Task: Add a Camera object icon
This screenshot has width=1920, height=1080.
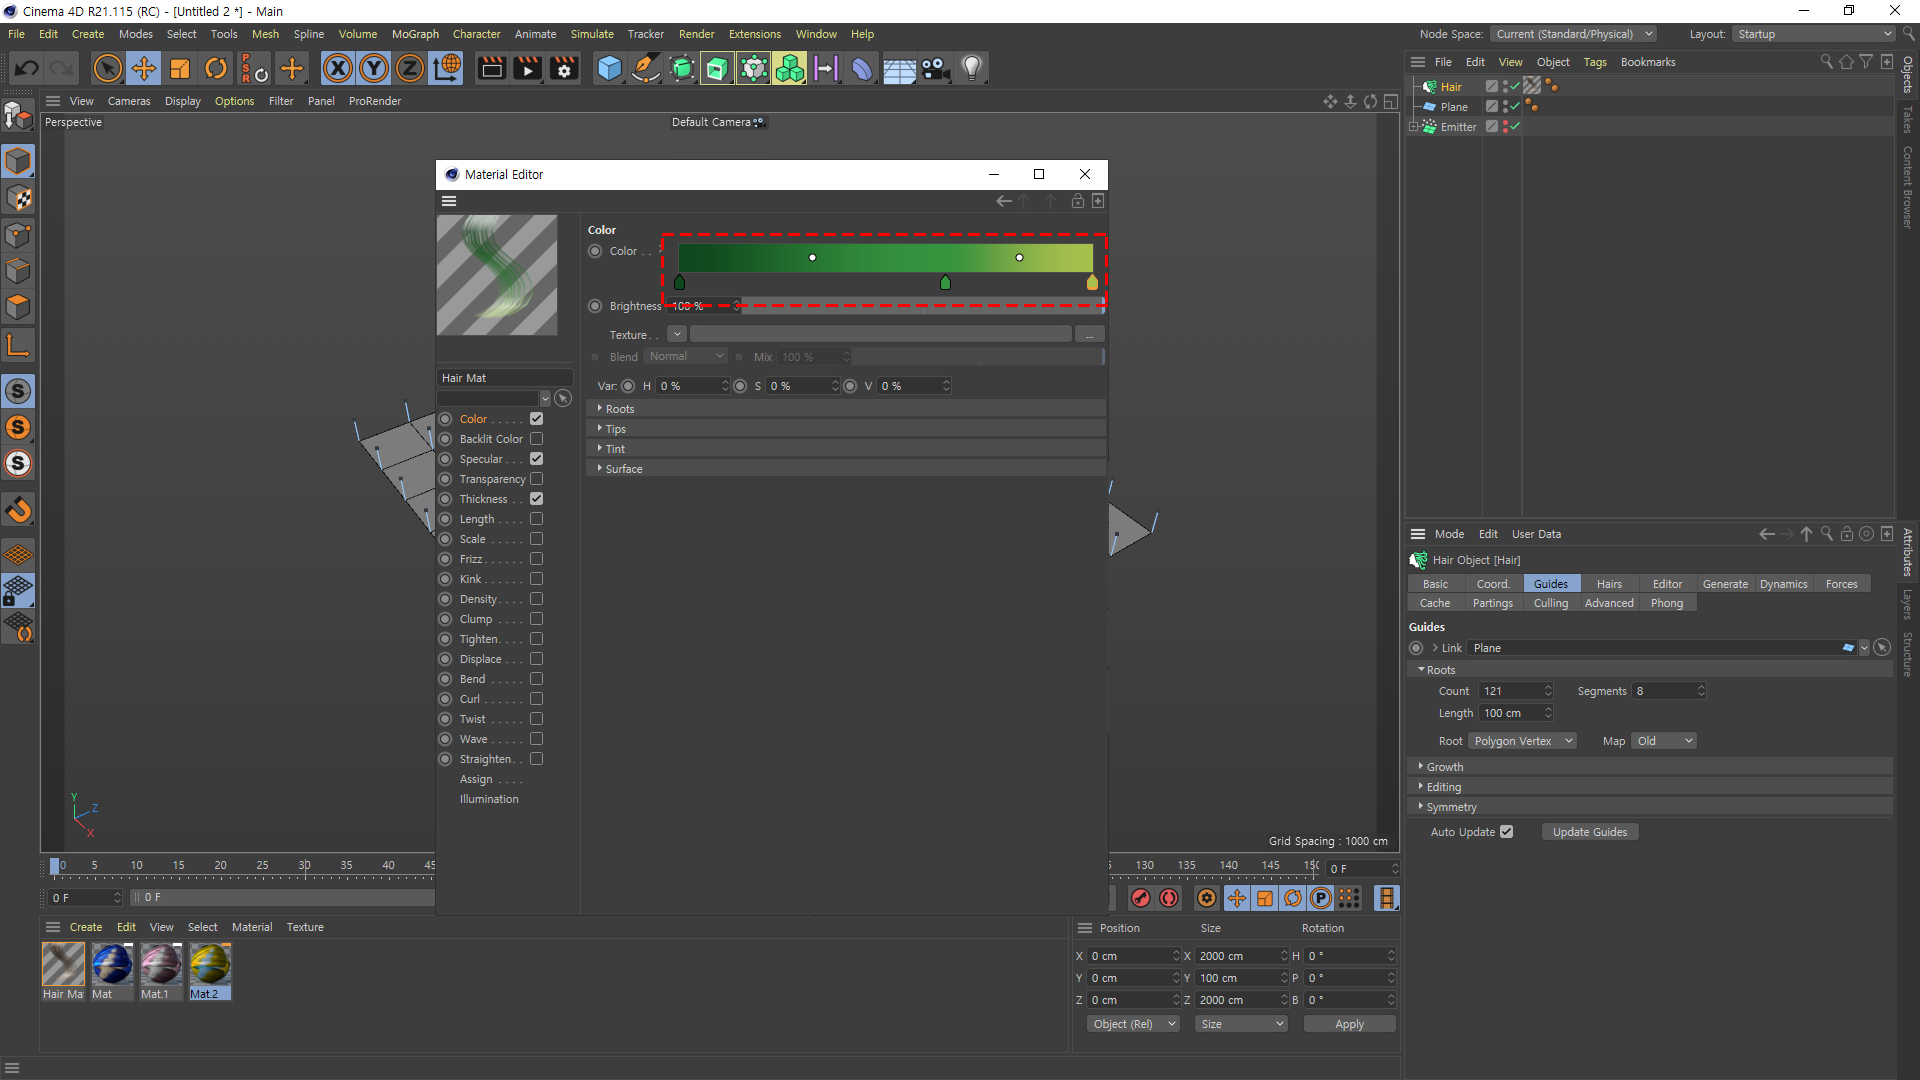Action: [935, 69]
